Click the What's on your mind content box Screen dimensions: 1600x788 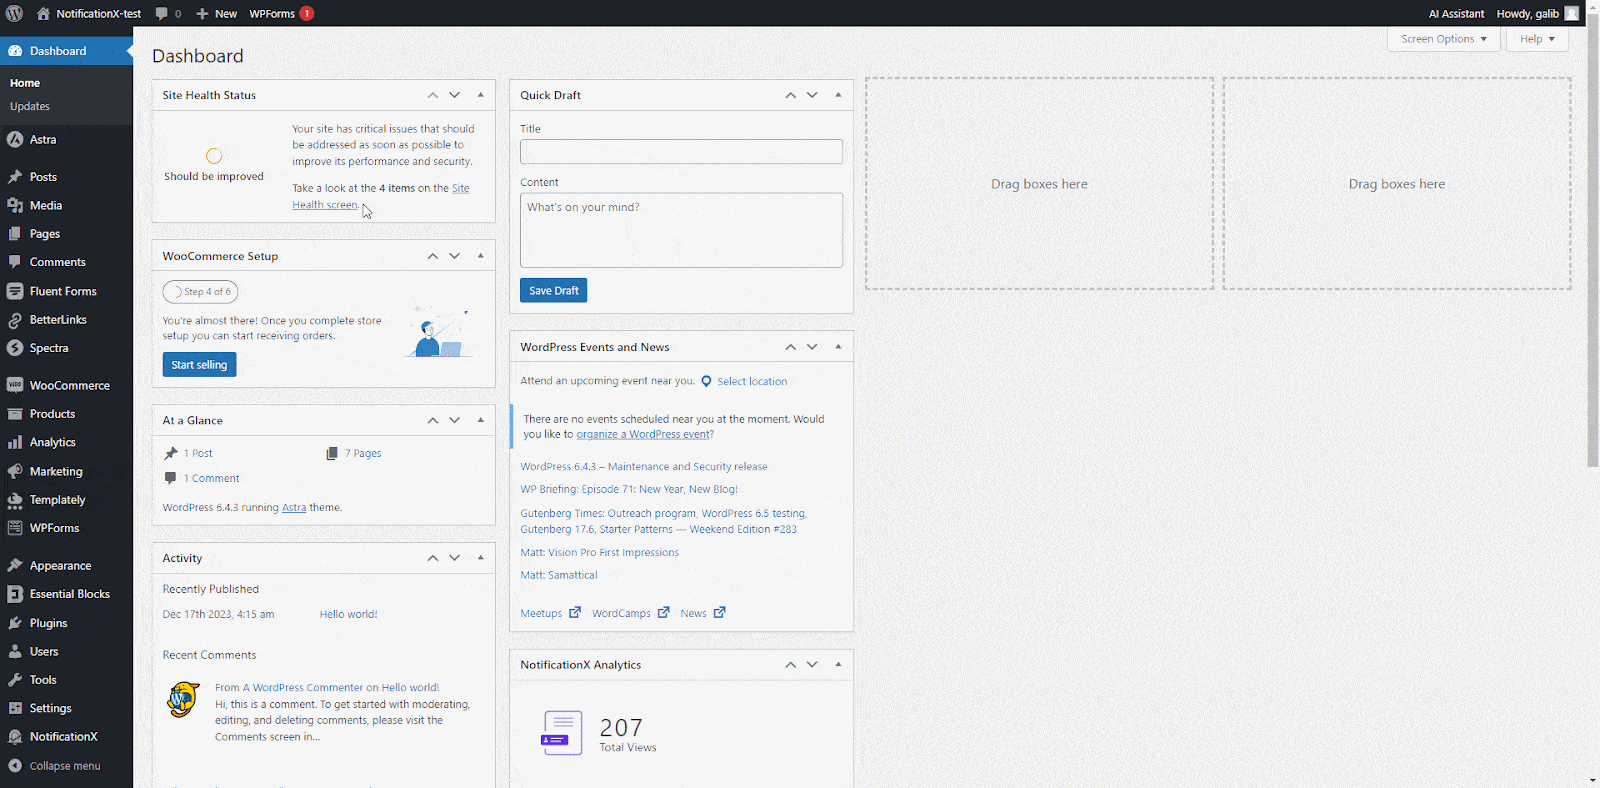pyautogui.click(x=681, y=230)
